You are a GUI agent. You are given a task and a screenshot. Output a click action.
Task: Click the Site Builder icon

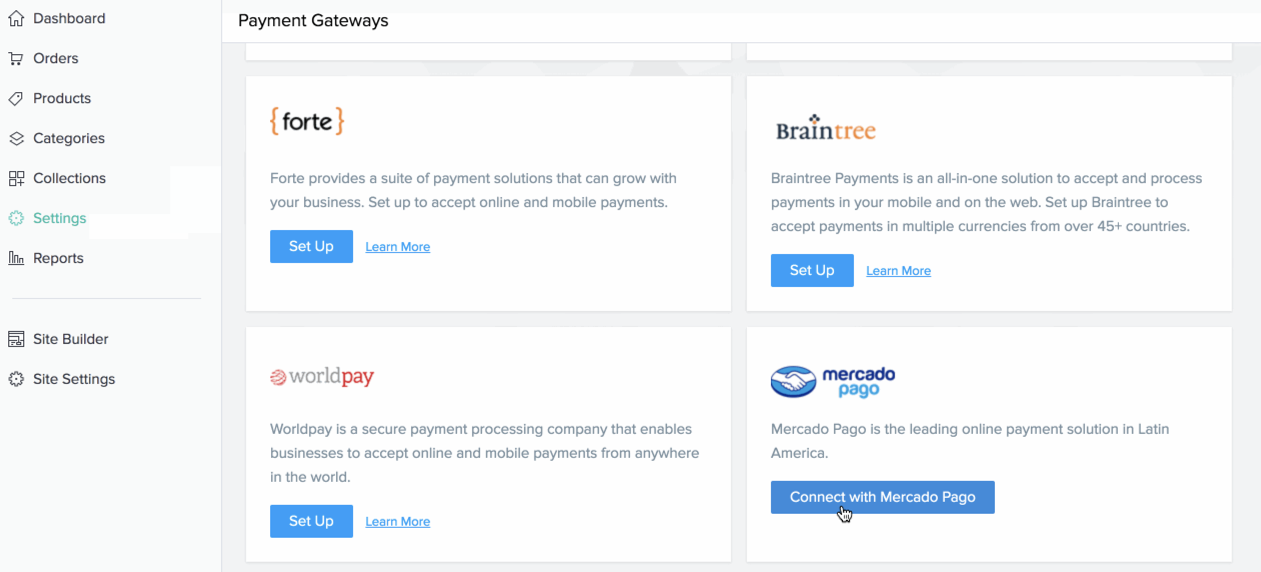(16, 339)
